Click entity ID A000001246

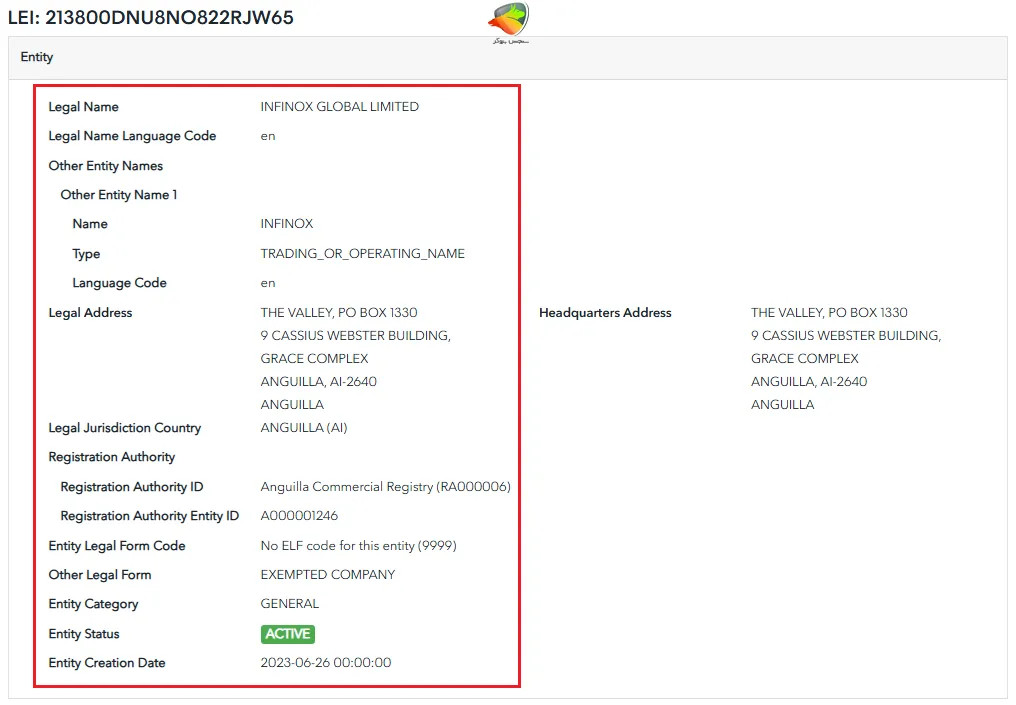[x=299, y=516]
